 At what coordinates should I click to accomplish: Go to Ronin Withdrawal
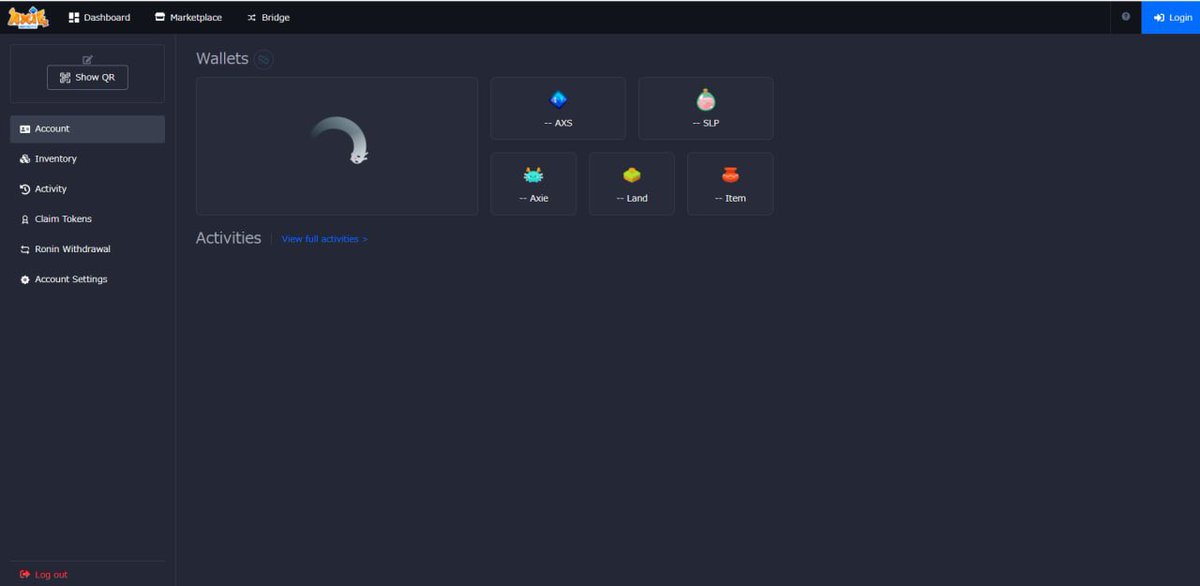(x=87, y=249)
